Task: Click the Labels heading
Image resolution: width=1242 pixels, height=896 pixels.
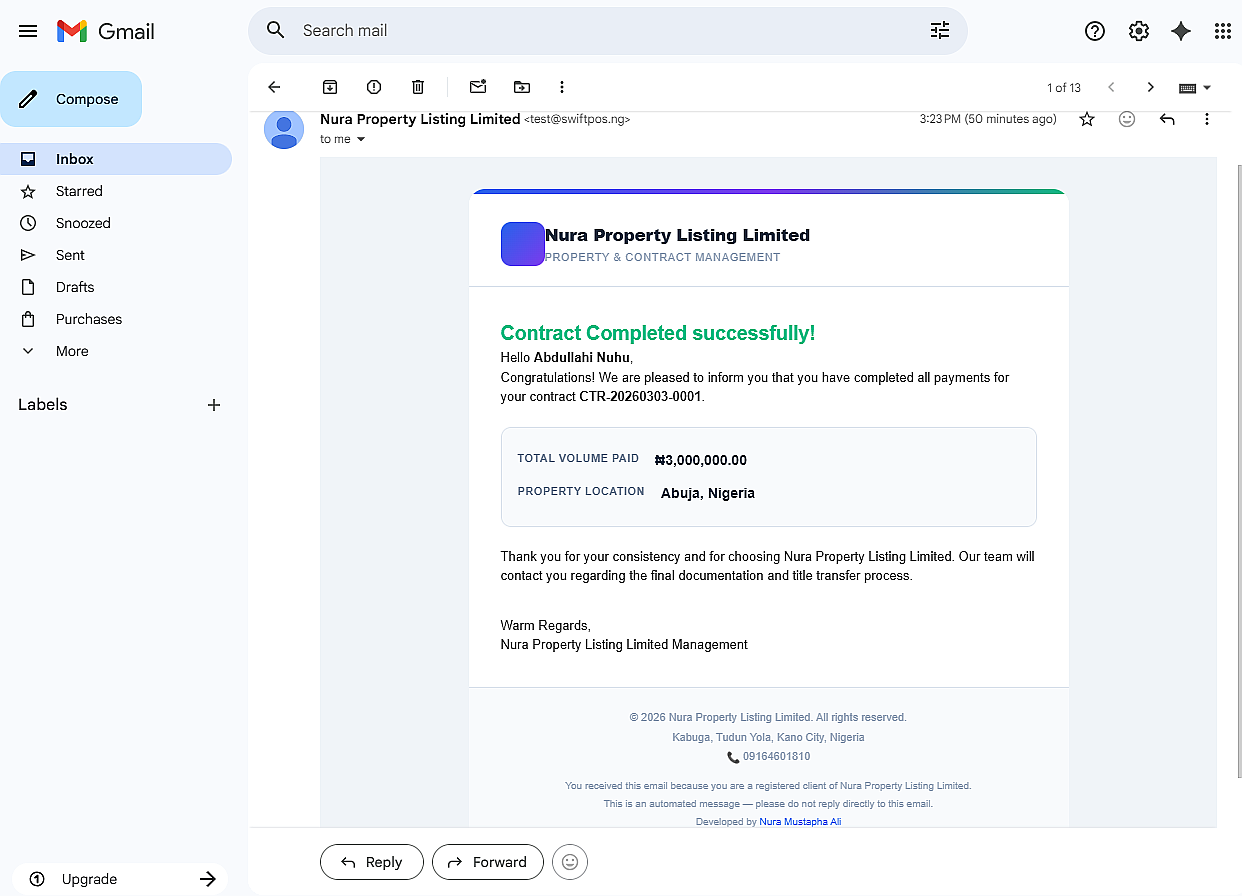Action: click(x=43, y=405)
